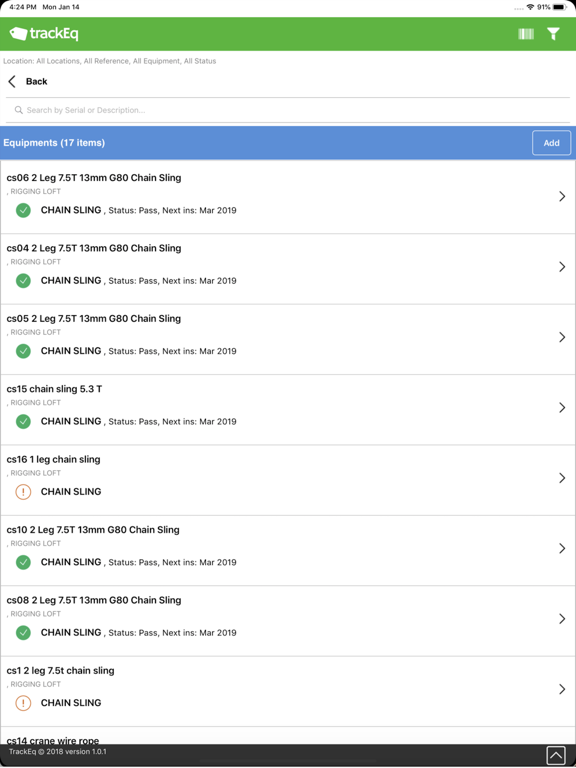Select cs10 2 Leg 7.5T Chain Sling title
Viewport: 576px width, 768px height.
coord(93,529)
